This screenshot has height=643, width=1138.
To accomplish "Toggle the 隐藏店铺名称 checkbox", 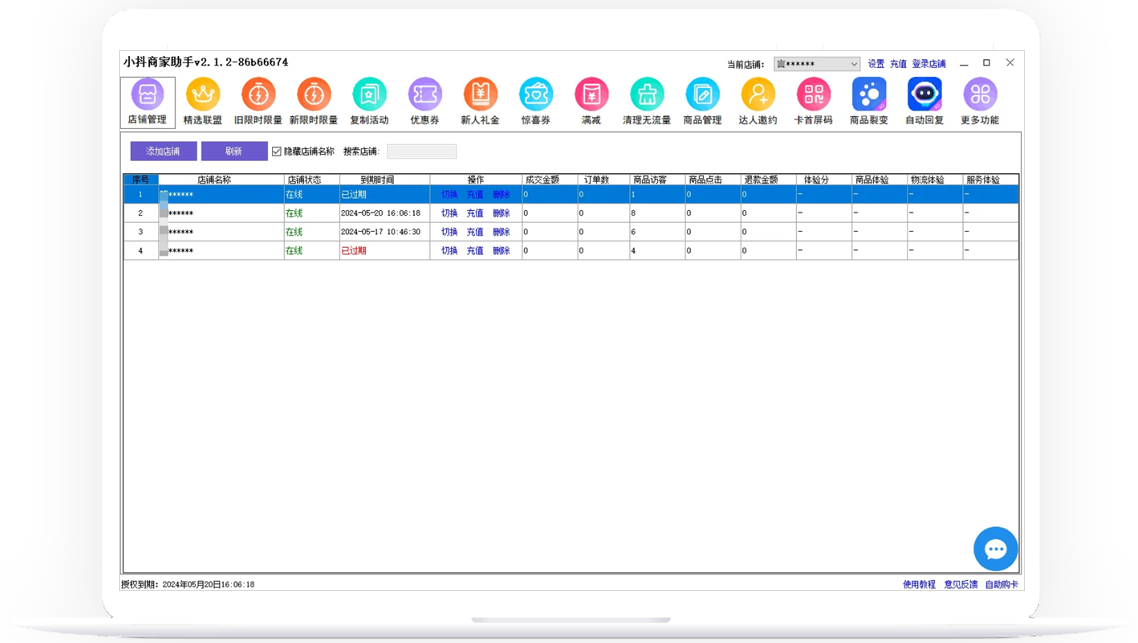I will tap(277, 152).
